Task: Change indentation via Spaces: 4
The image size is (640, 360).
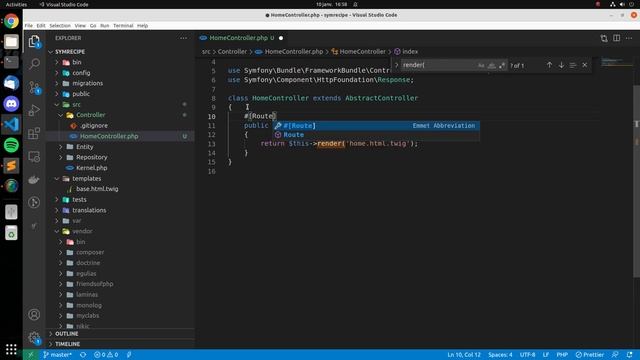Action: (x=500, y=355)
